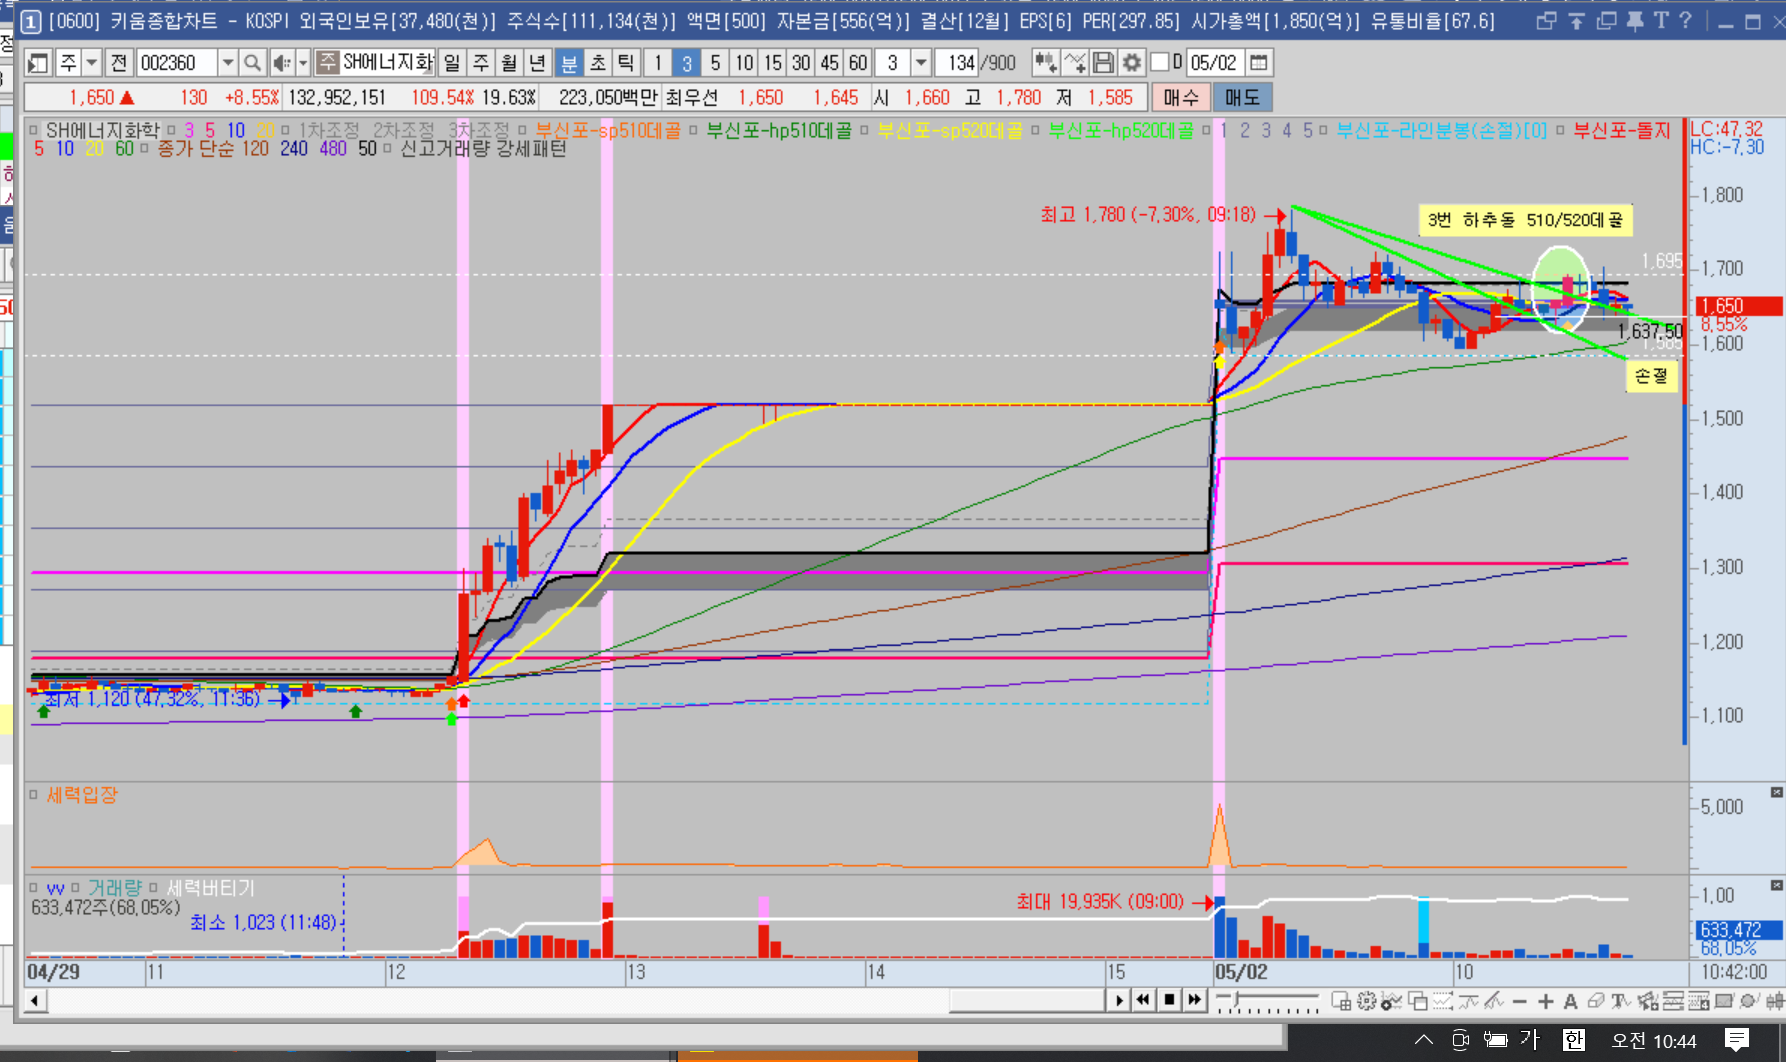Click the chart layout icon left of 주

(x=38, y=63)
